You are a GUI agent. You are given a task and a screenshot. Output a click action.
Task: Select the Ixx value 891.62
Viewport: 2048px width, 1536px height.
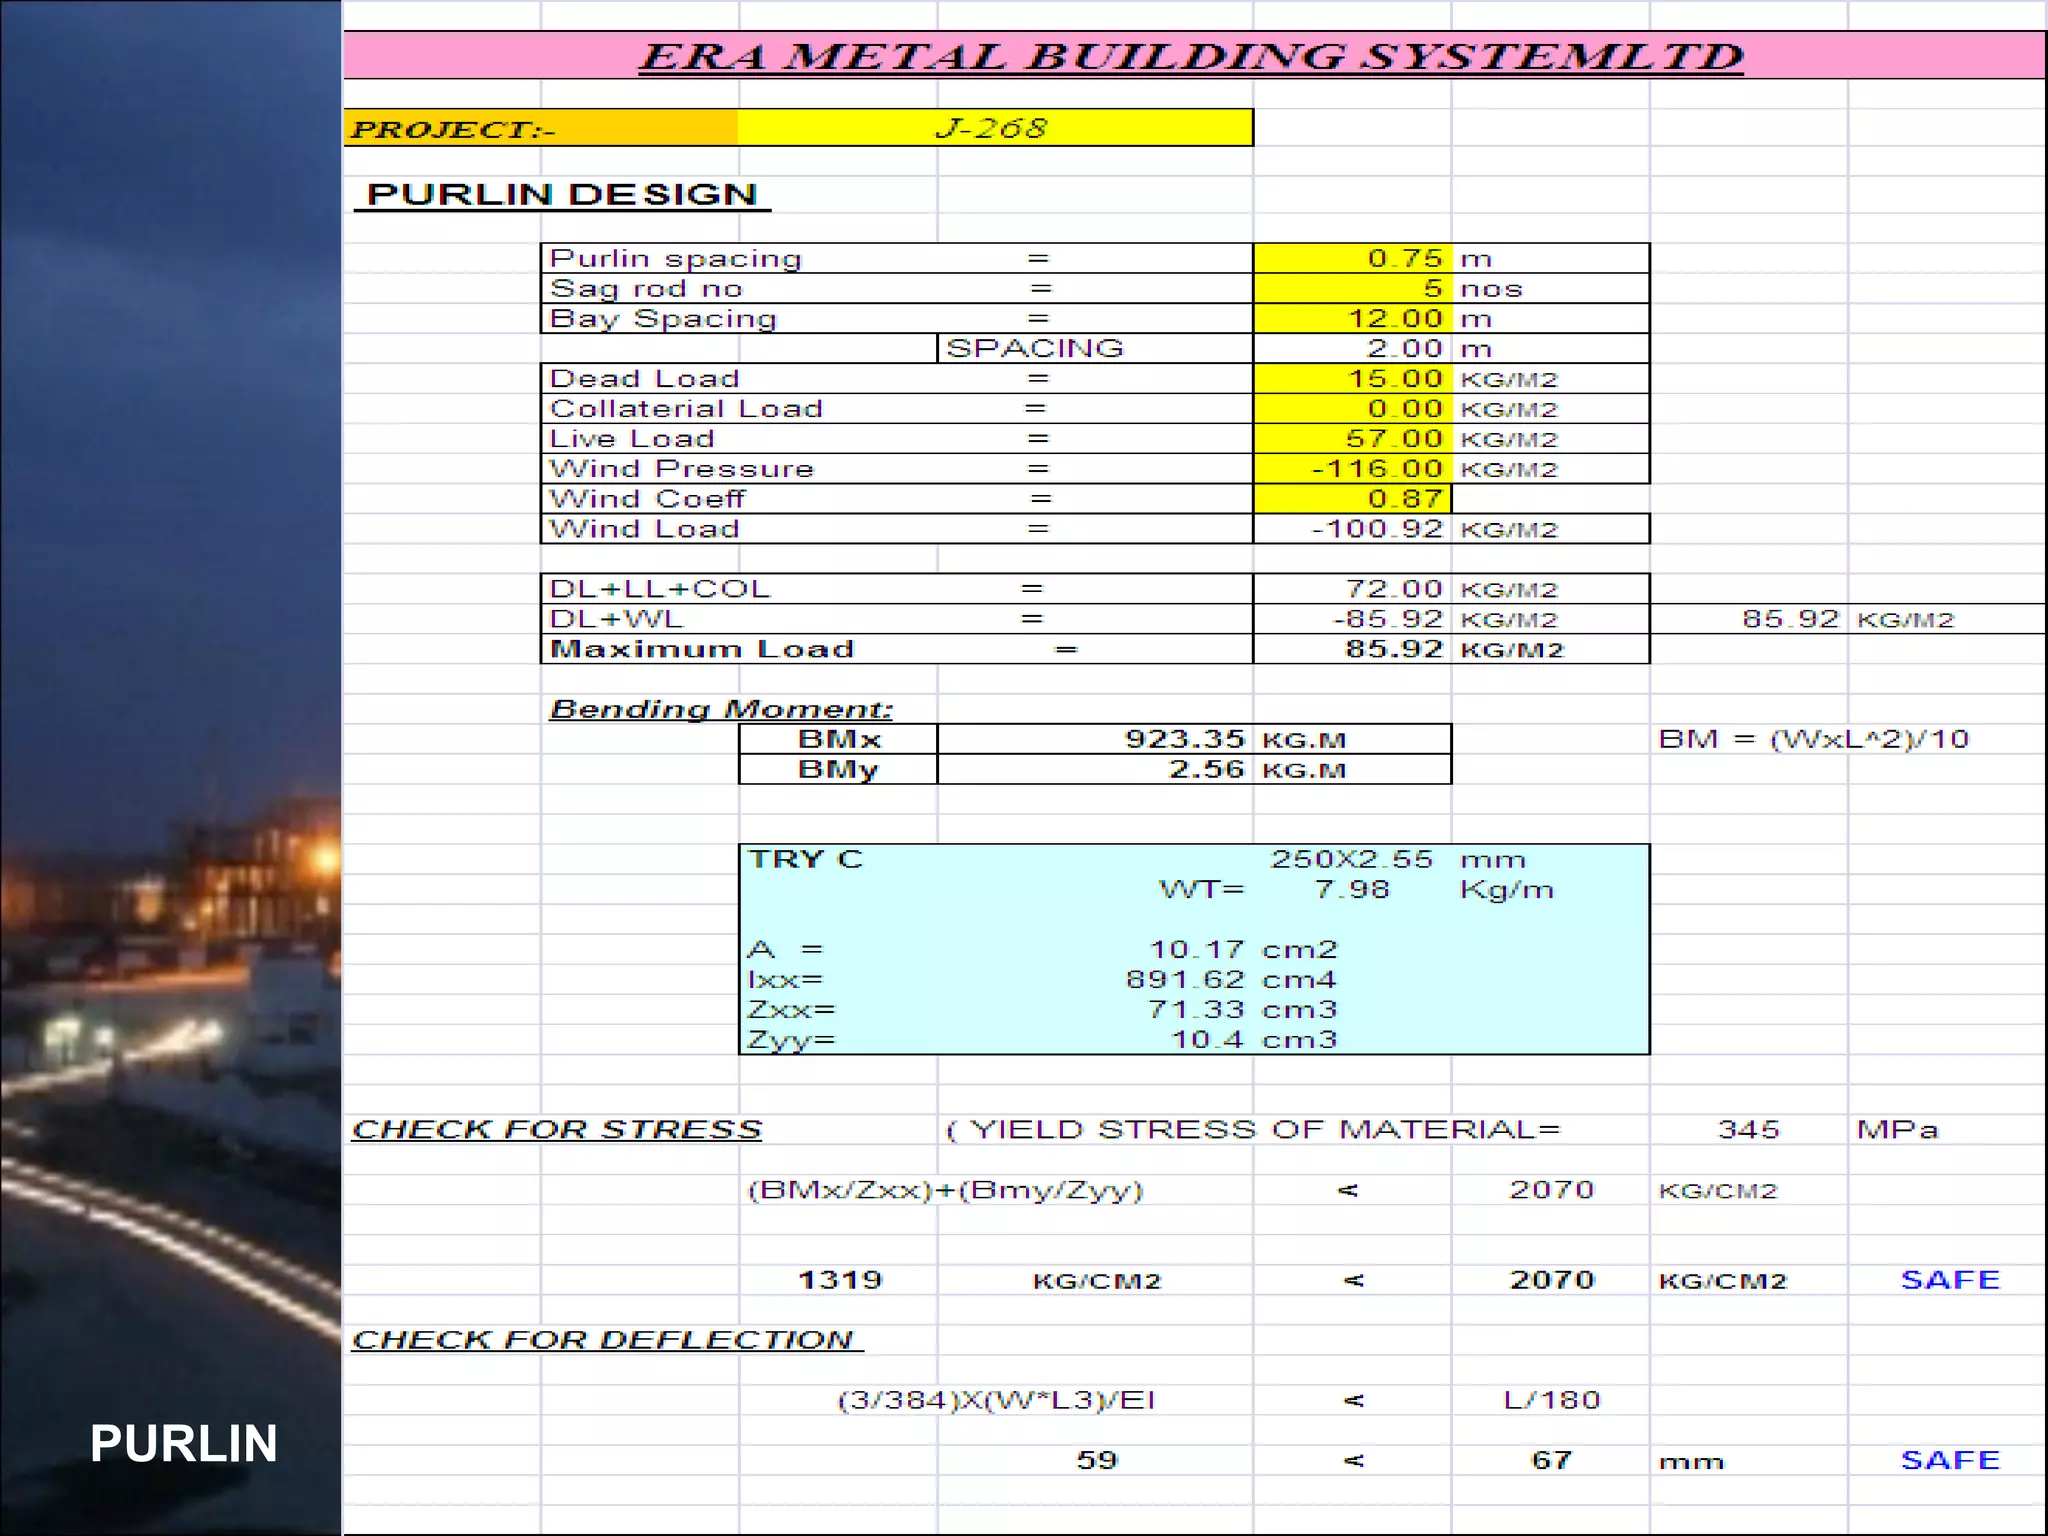pos(1186,979)
